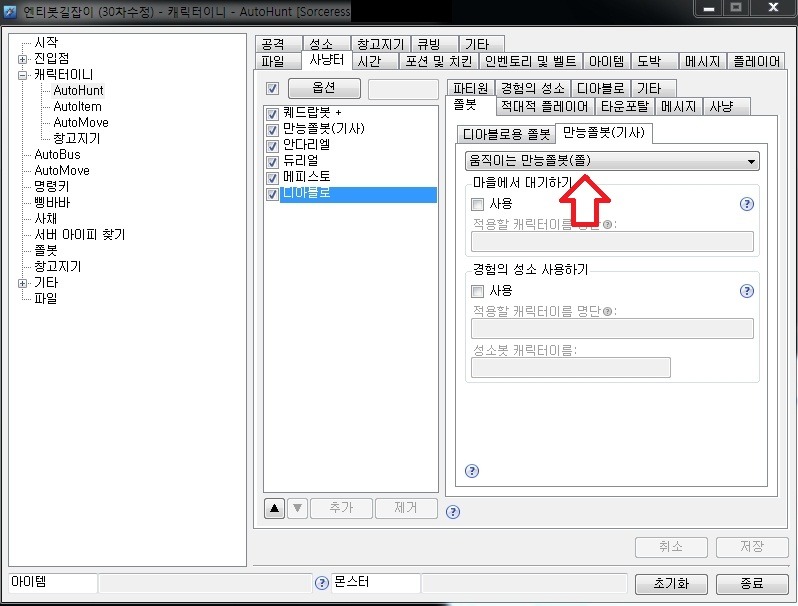Expand the 진입점 tree node
Image resolution: width=798 pixels, height=606 pixels.
point(22,59)
